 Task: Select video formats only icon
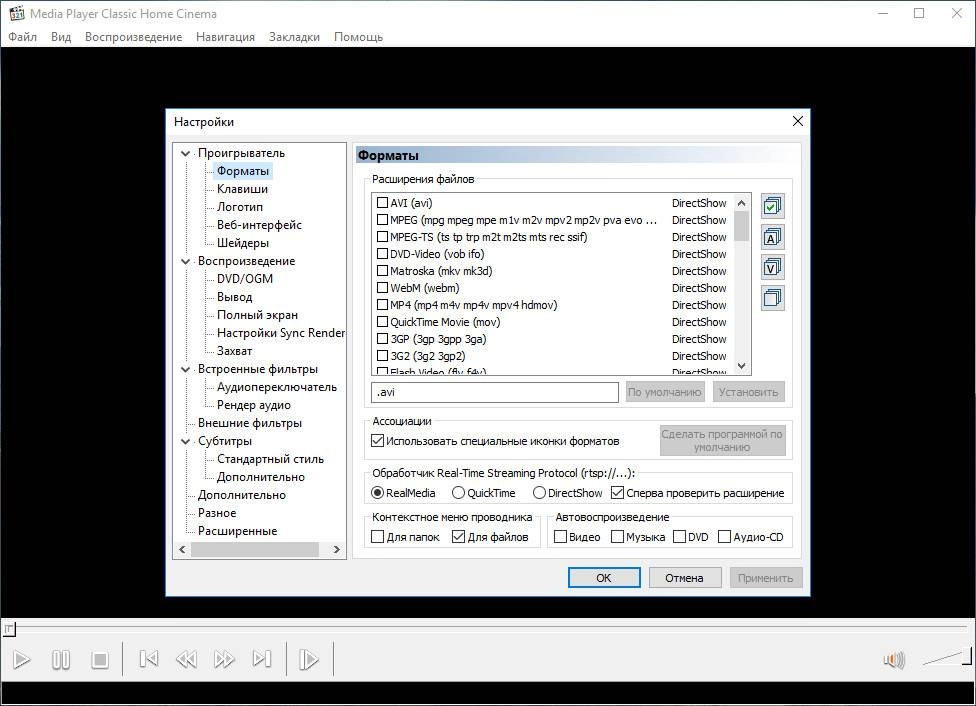772,267
